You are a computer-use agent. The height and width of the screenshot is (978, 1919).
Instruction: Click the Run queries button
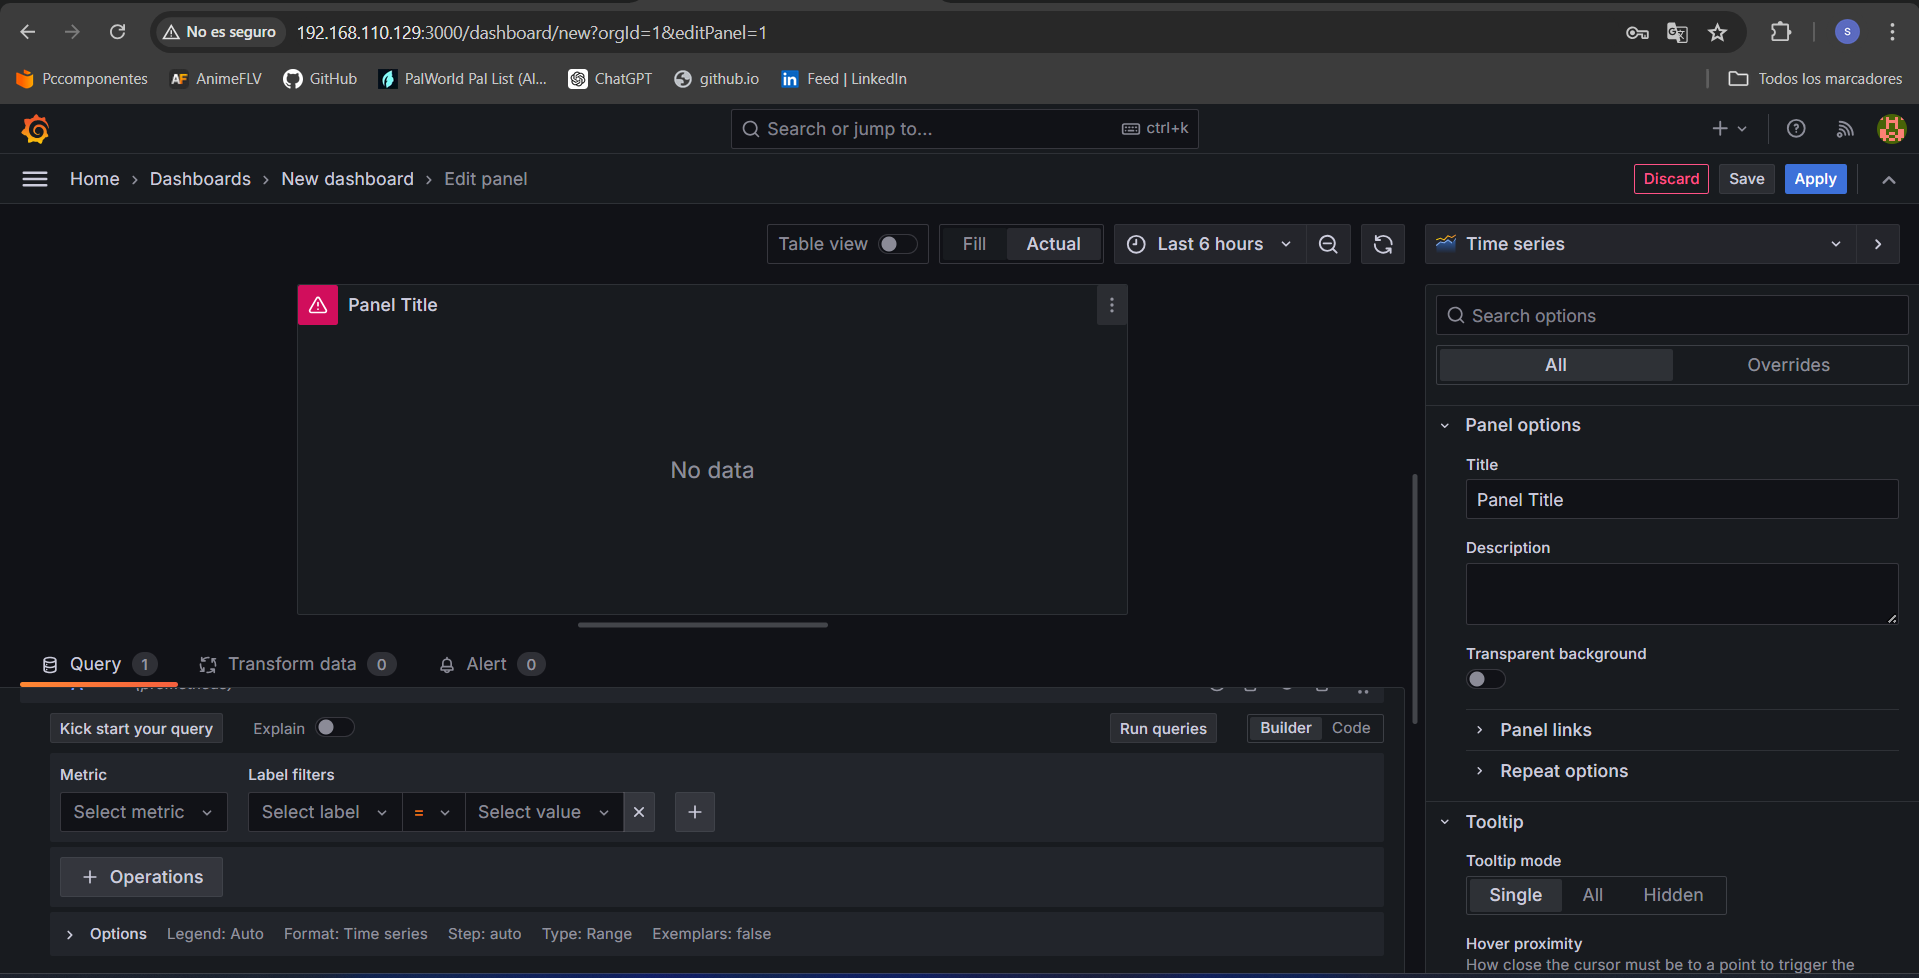click(x=1162, y=728)
